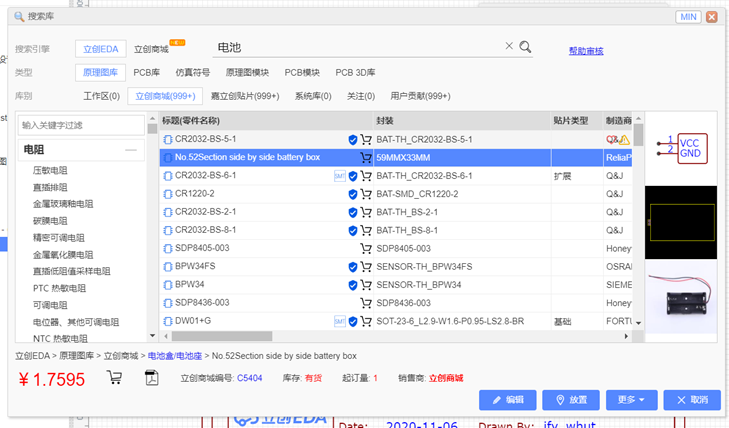Select the 立创商城(999+) library category
The width and height of the screenshot is (729, 428).
pyautogui.click(x=165, y=96)
